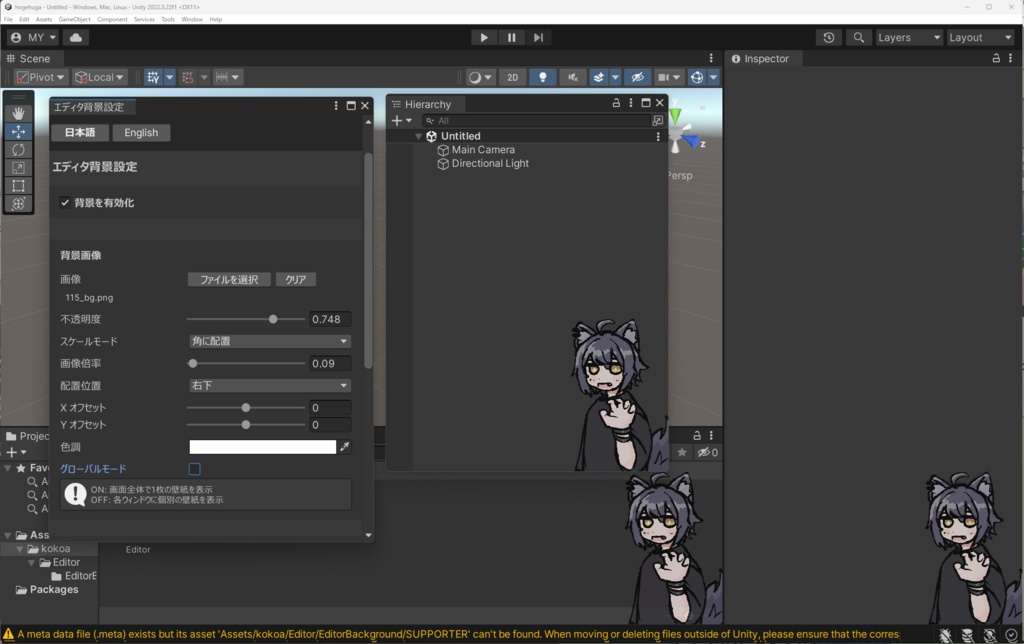Open the 色調 color swatch picker

tap(262, 447)
